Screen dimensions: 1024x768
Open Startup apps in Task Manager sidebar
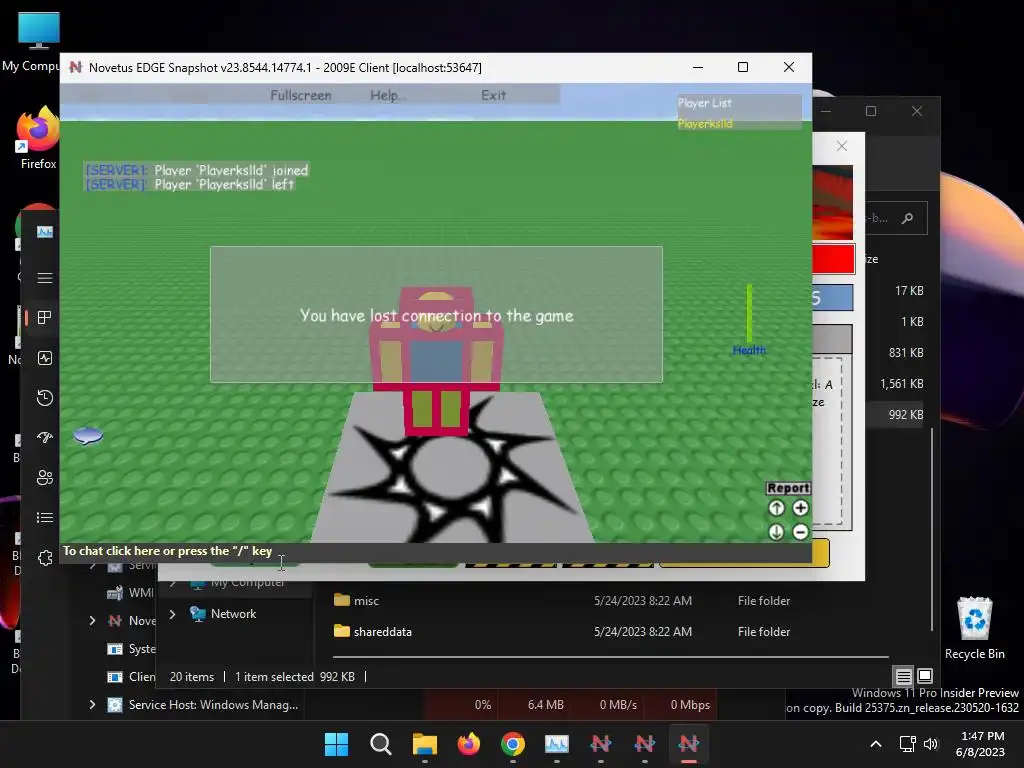(x=44, y=438)
